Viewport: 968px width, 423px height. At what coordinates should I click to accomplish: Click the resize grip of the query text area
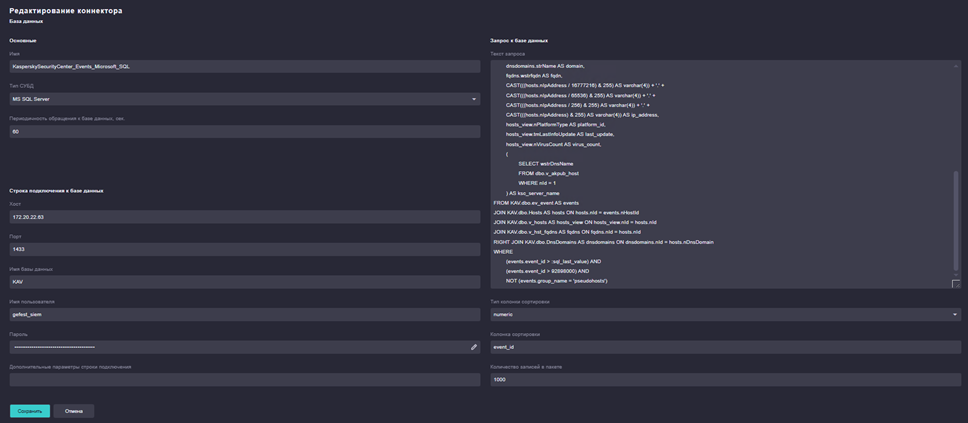tap(956, 284)
